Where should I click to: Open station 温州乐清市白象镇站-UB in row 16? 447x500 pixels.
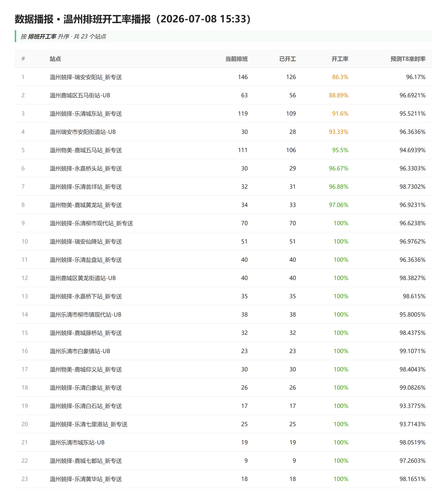click(x=80, y=351)
